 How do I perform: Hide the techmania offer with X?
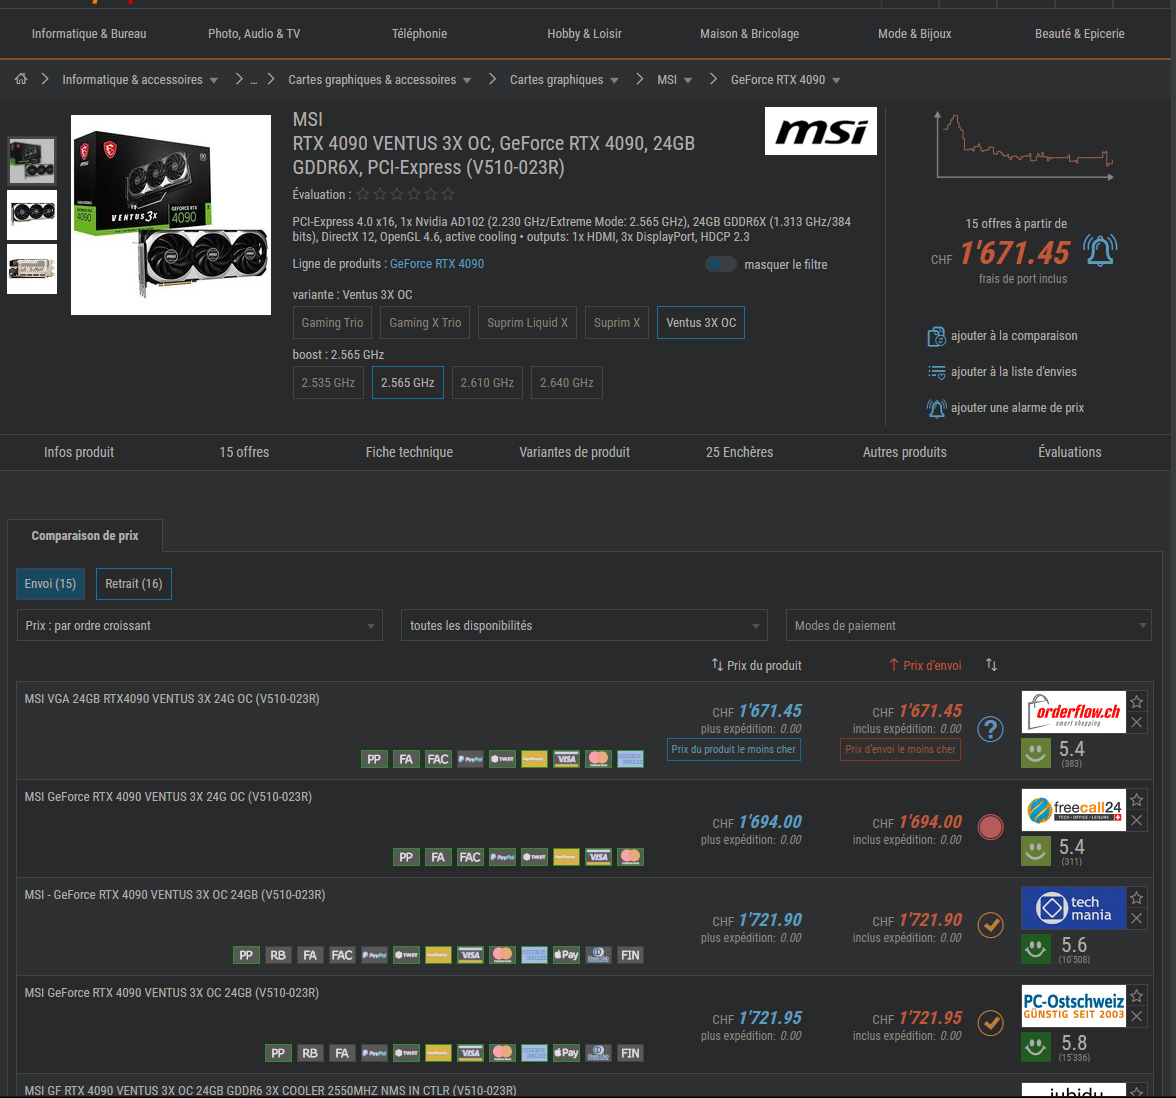(x=1136, y=918)
